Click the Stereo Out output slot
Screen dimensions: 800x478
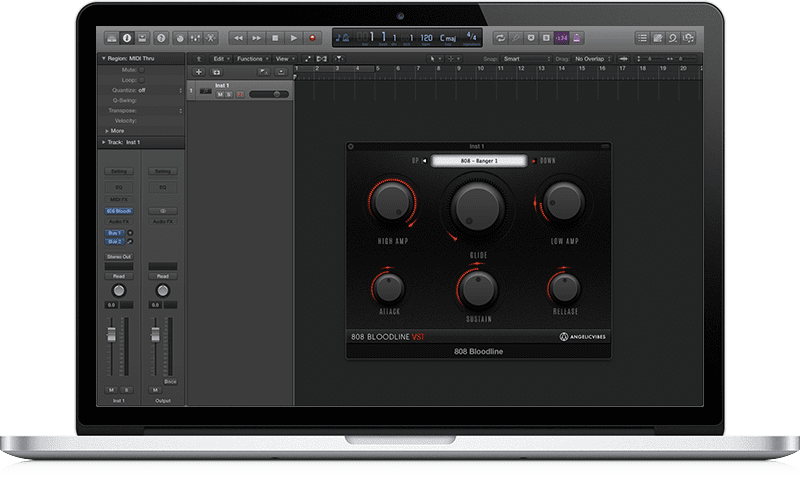coord(119,257)
